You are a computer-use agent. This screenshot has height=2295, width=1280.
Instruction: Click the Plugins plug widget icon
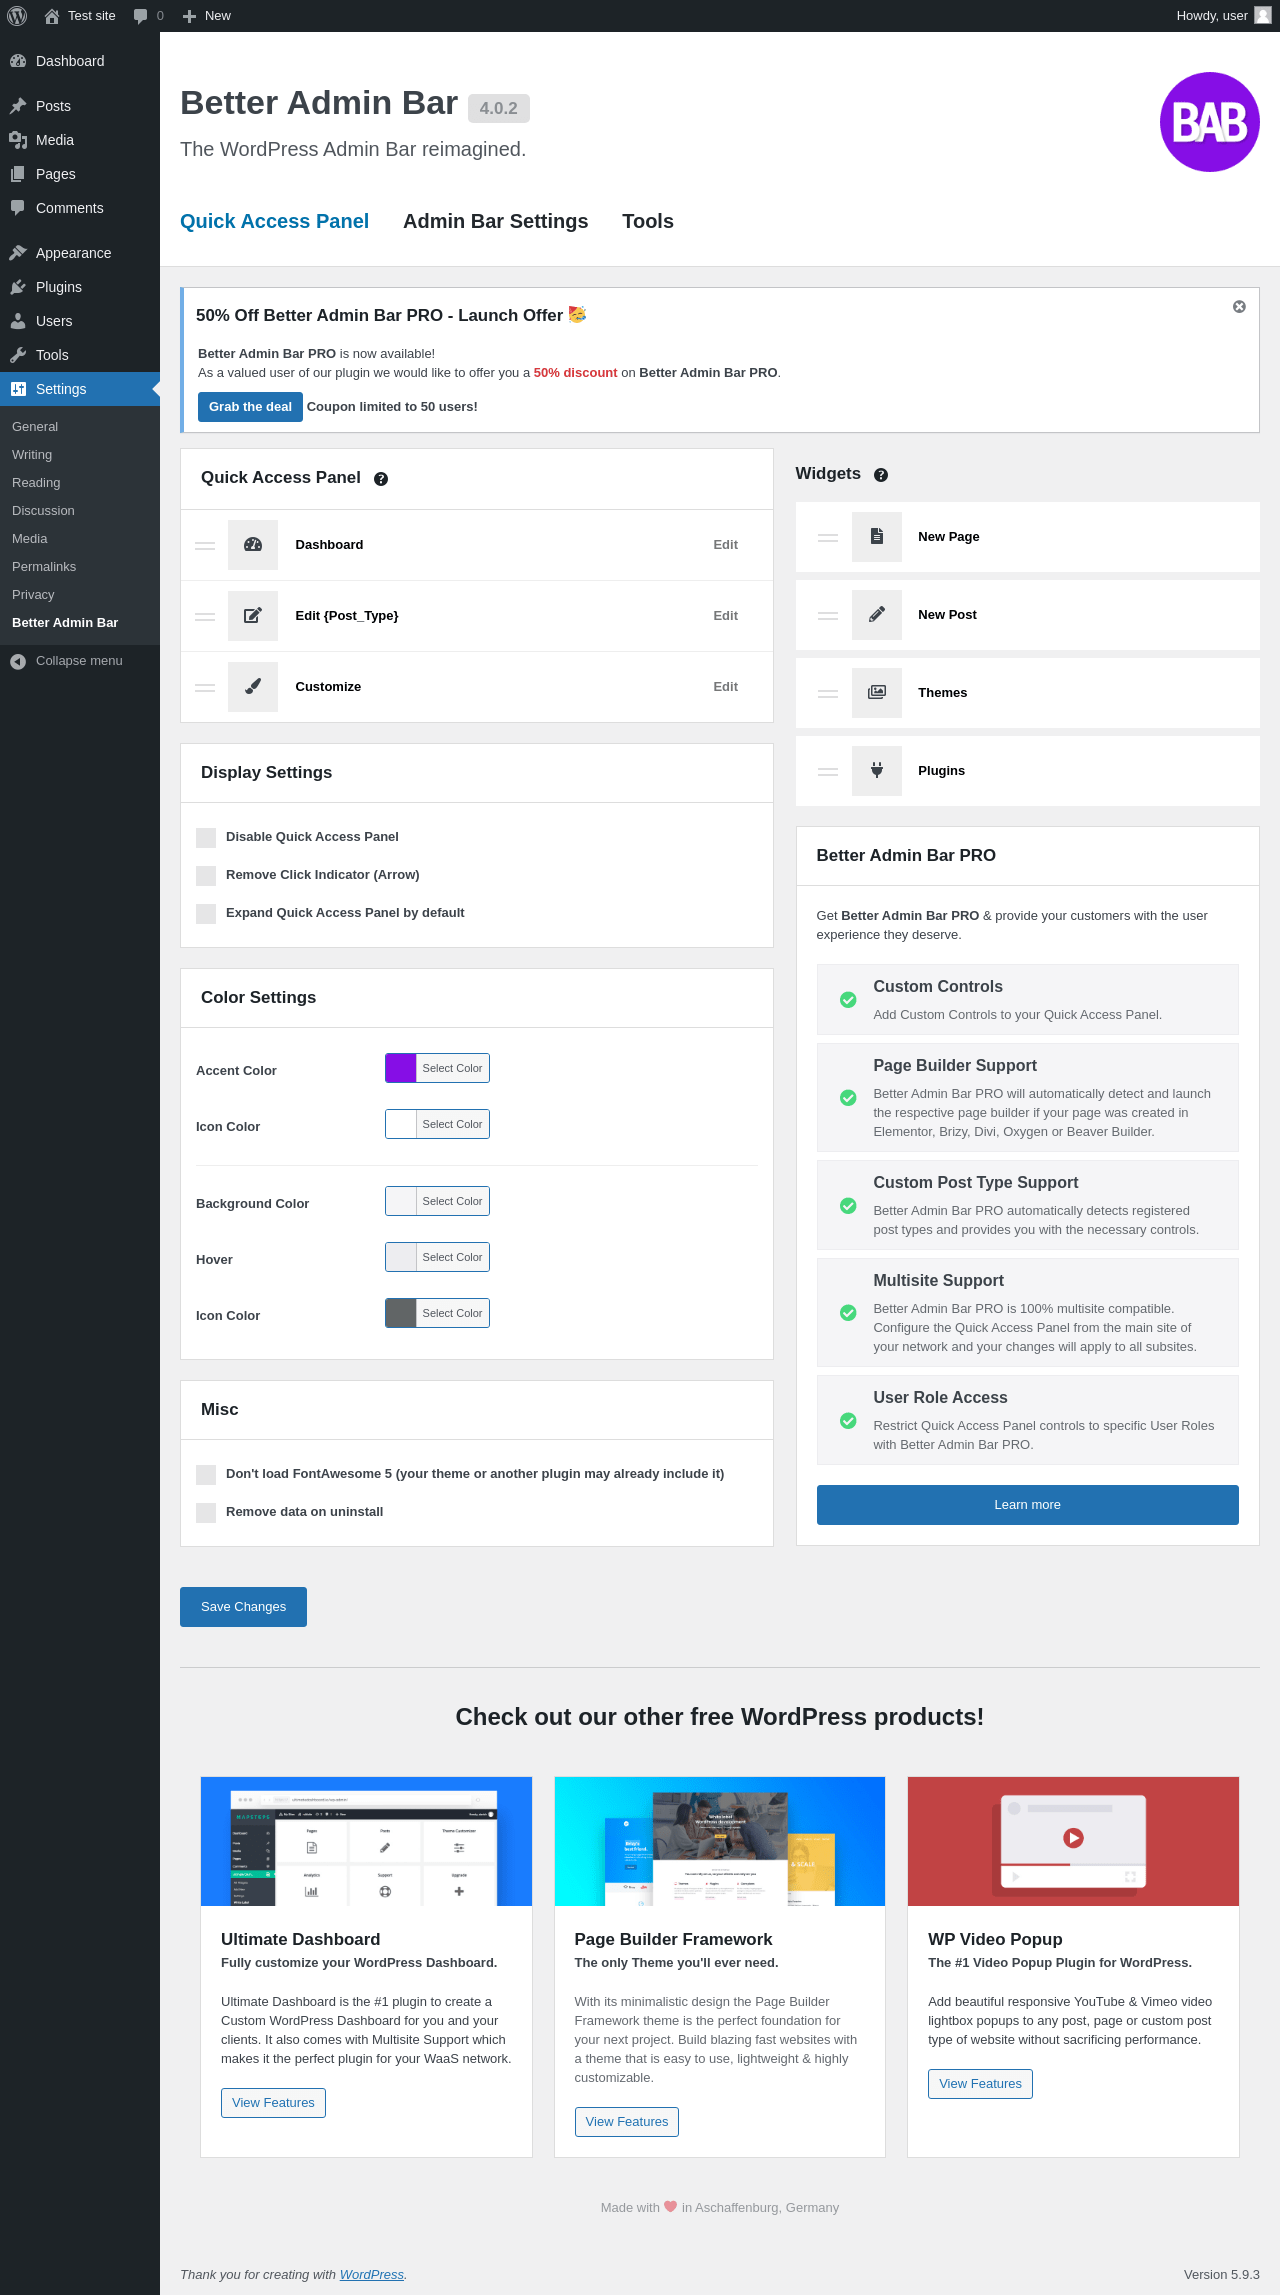point(877,771)
